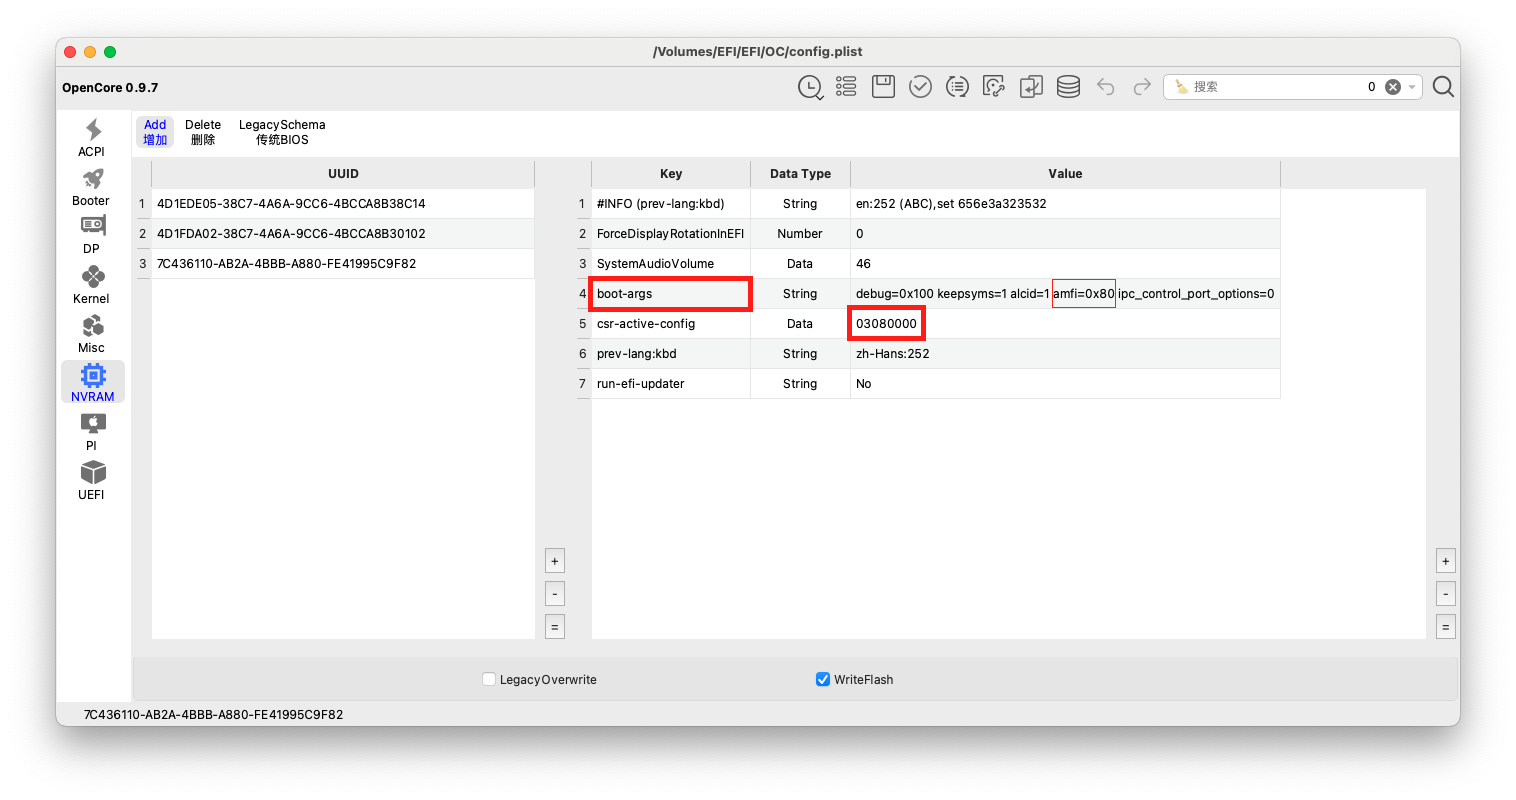Image resolution: width=1516 pixels, height=800 pixels.
Task: Redo the last change
Action: tap(1142, 87)
